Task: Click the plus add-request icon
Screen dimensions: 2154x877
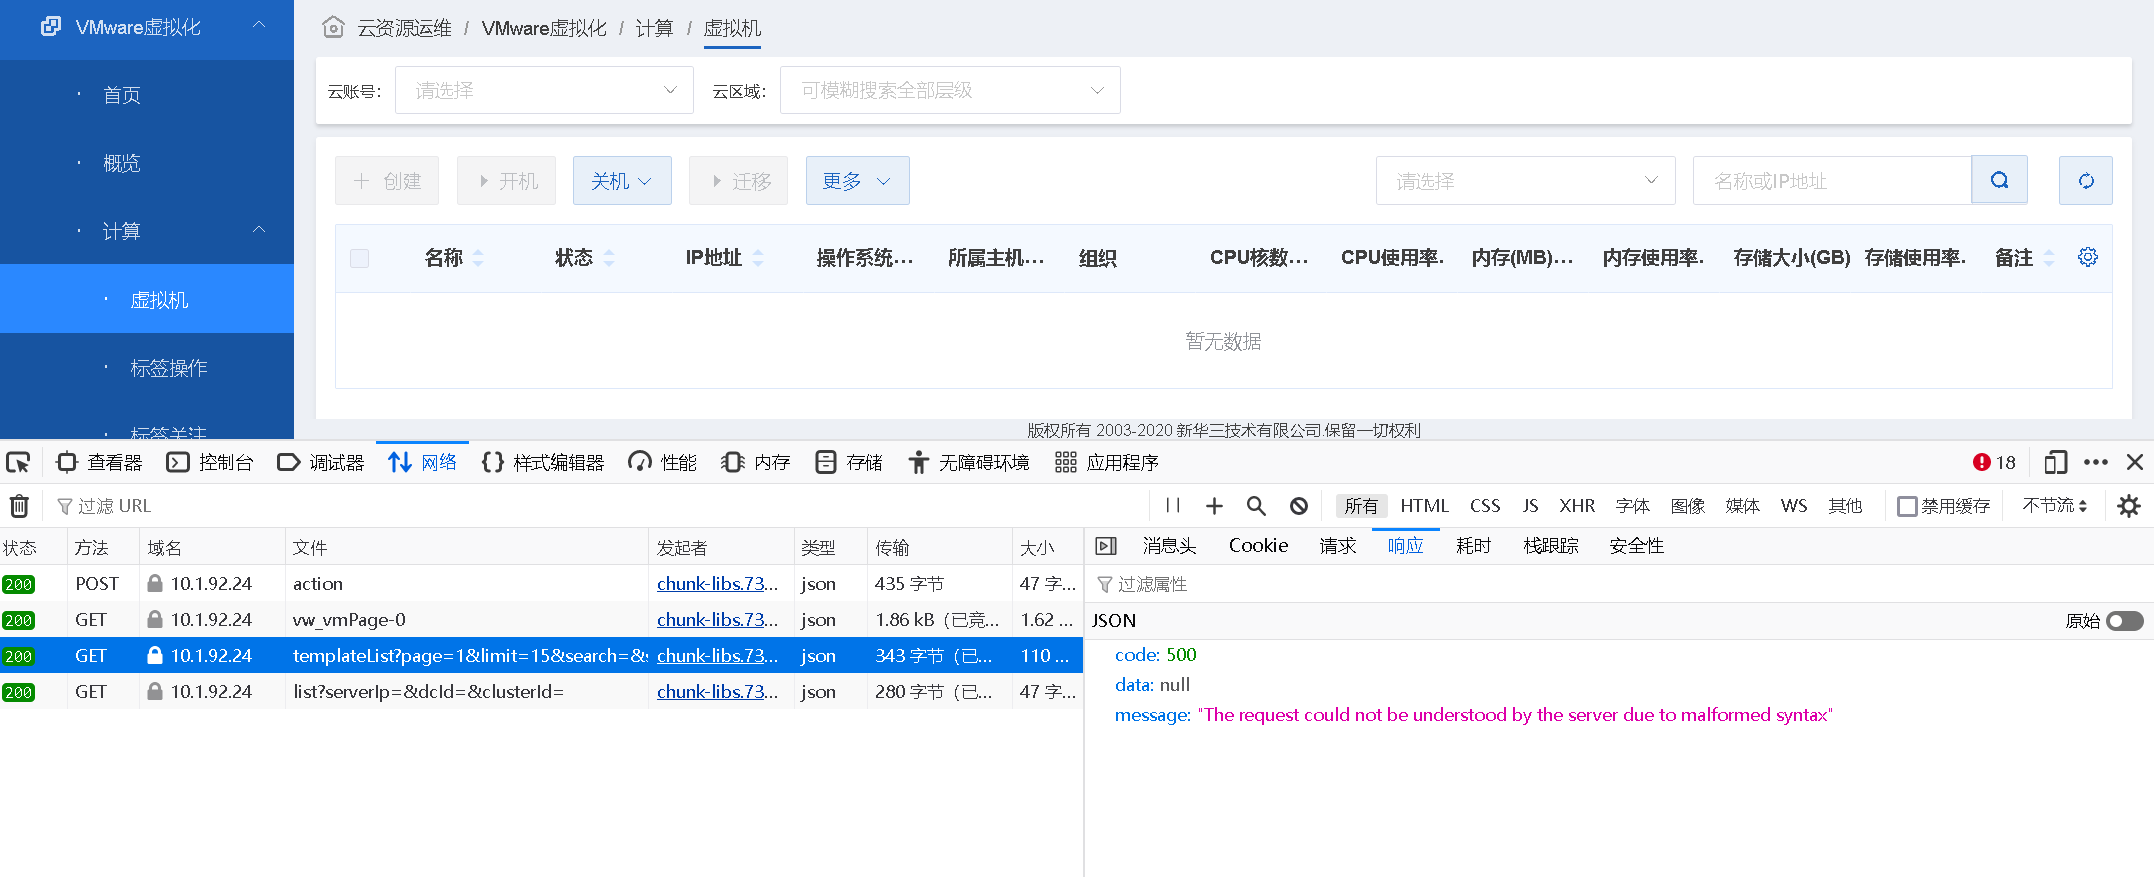Action: (1214, 506)
